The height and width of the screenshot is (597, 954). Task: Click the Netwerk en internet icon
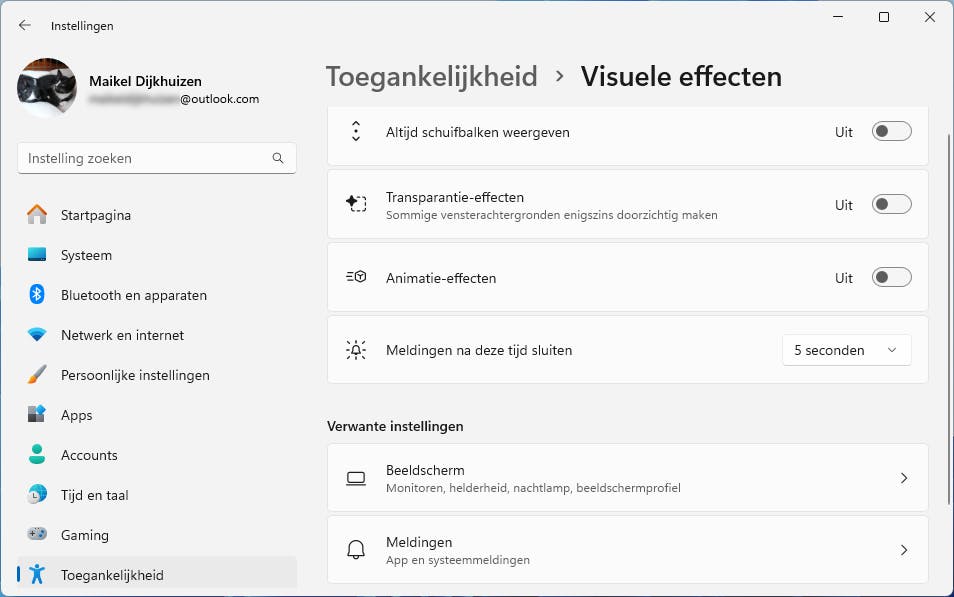(38, 335)
